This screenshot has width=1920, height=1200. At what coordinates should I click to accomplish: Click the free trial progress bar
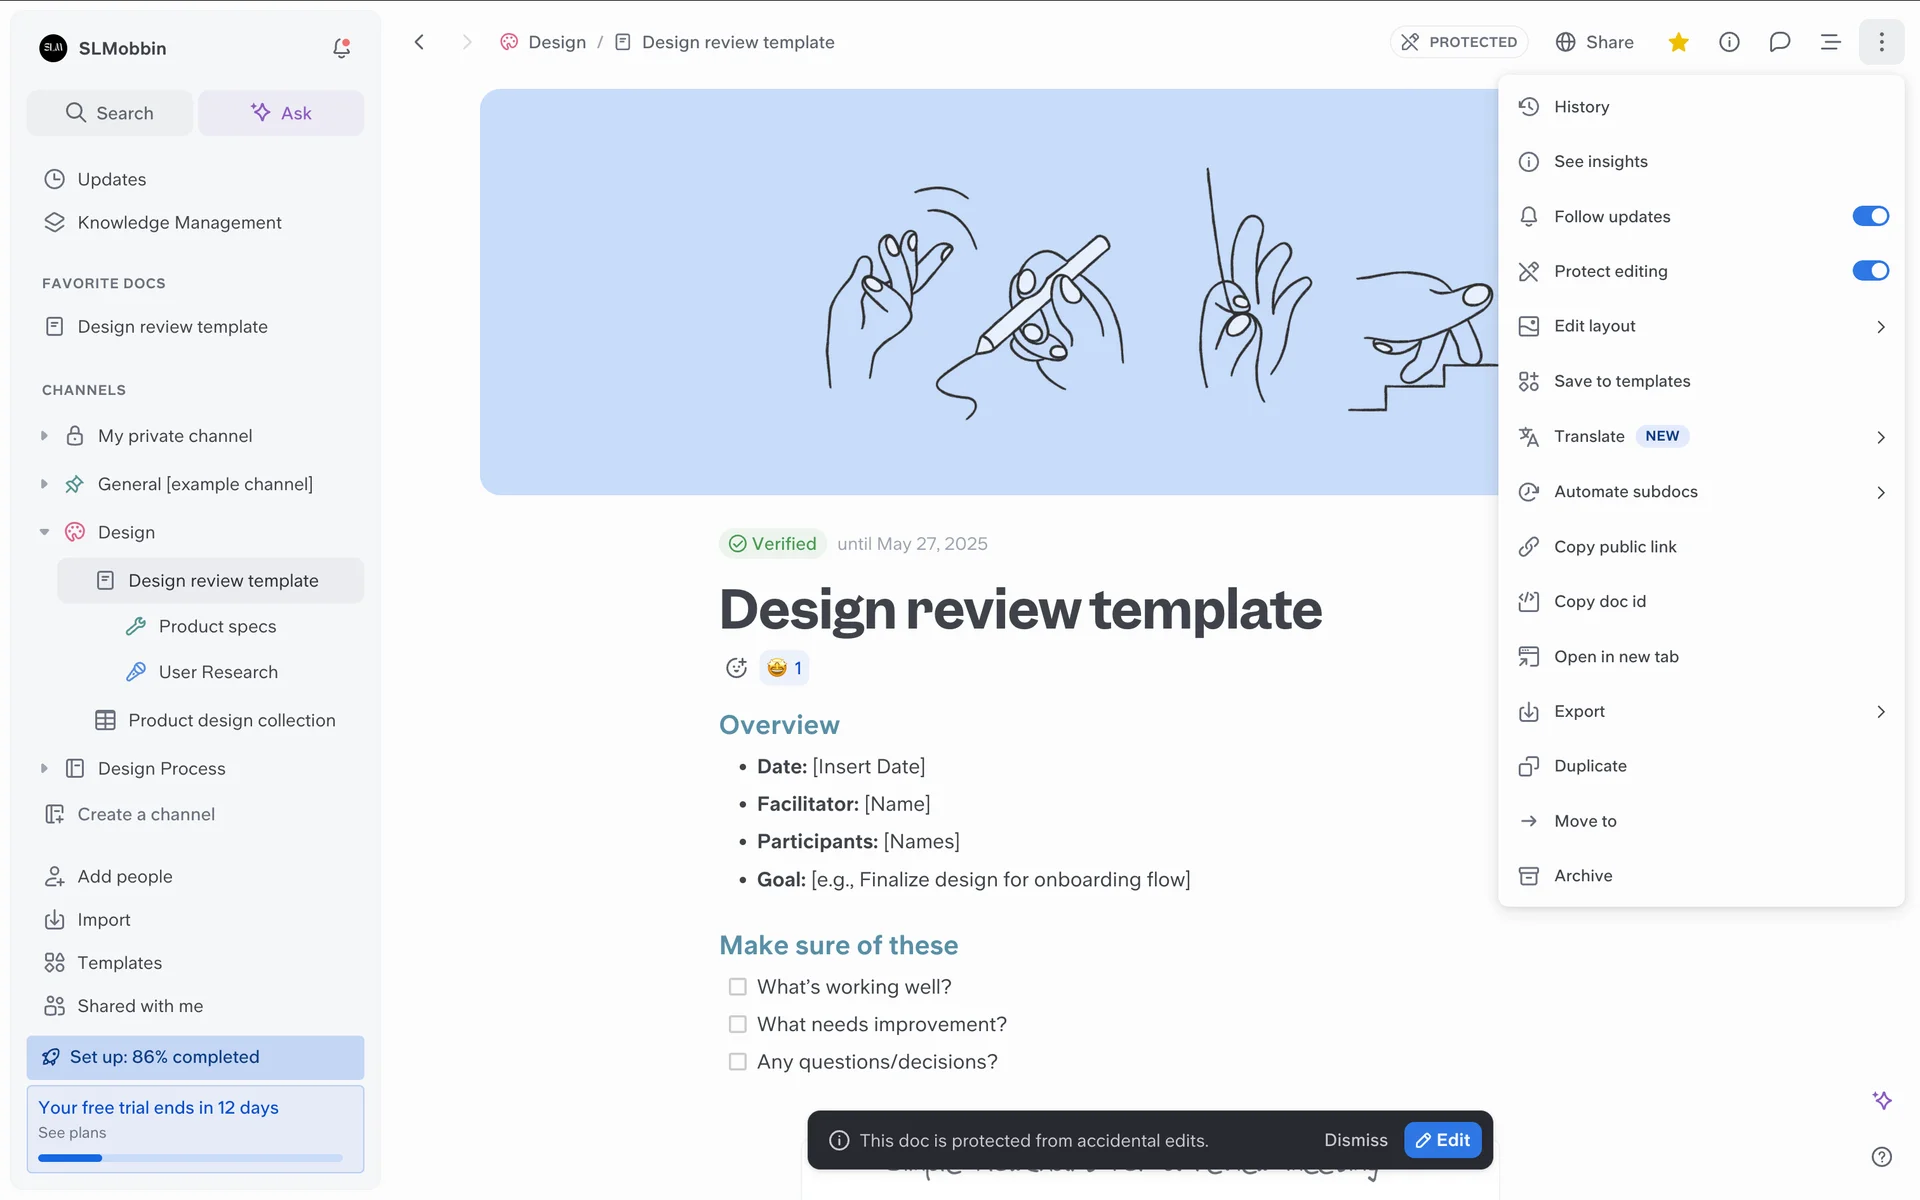pos(190,1158)
